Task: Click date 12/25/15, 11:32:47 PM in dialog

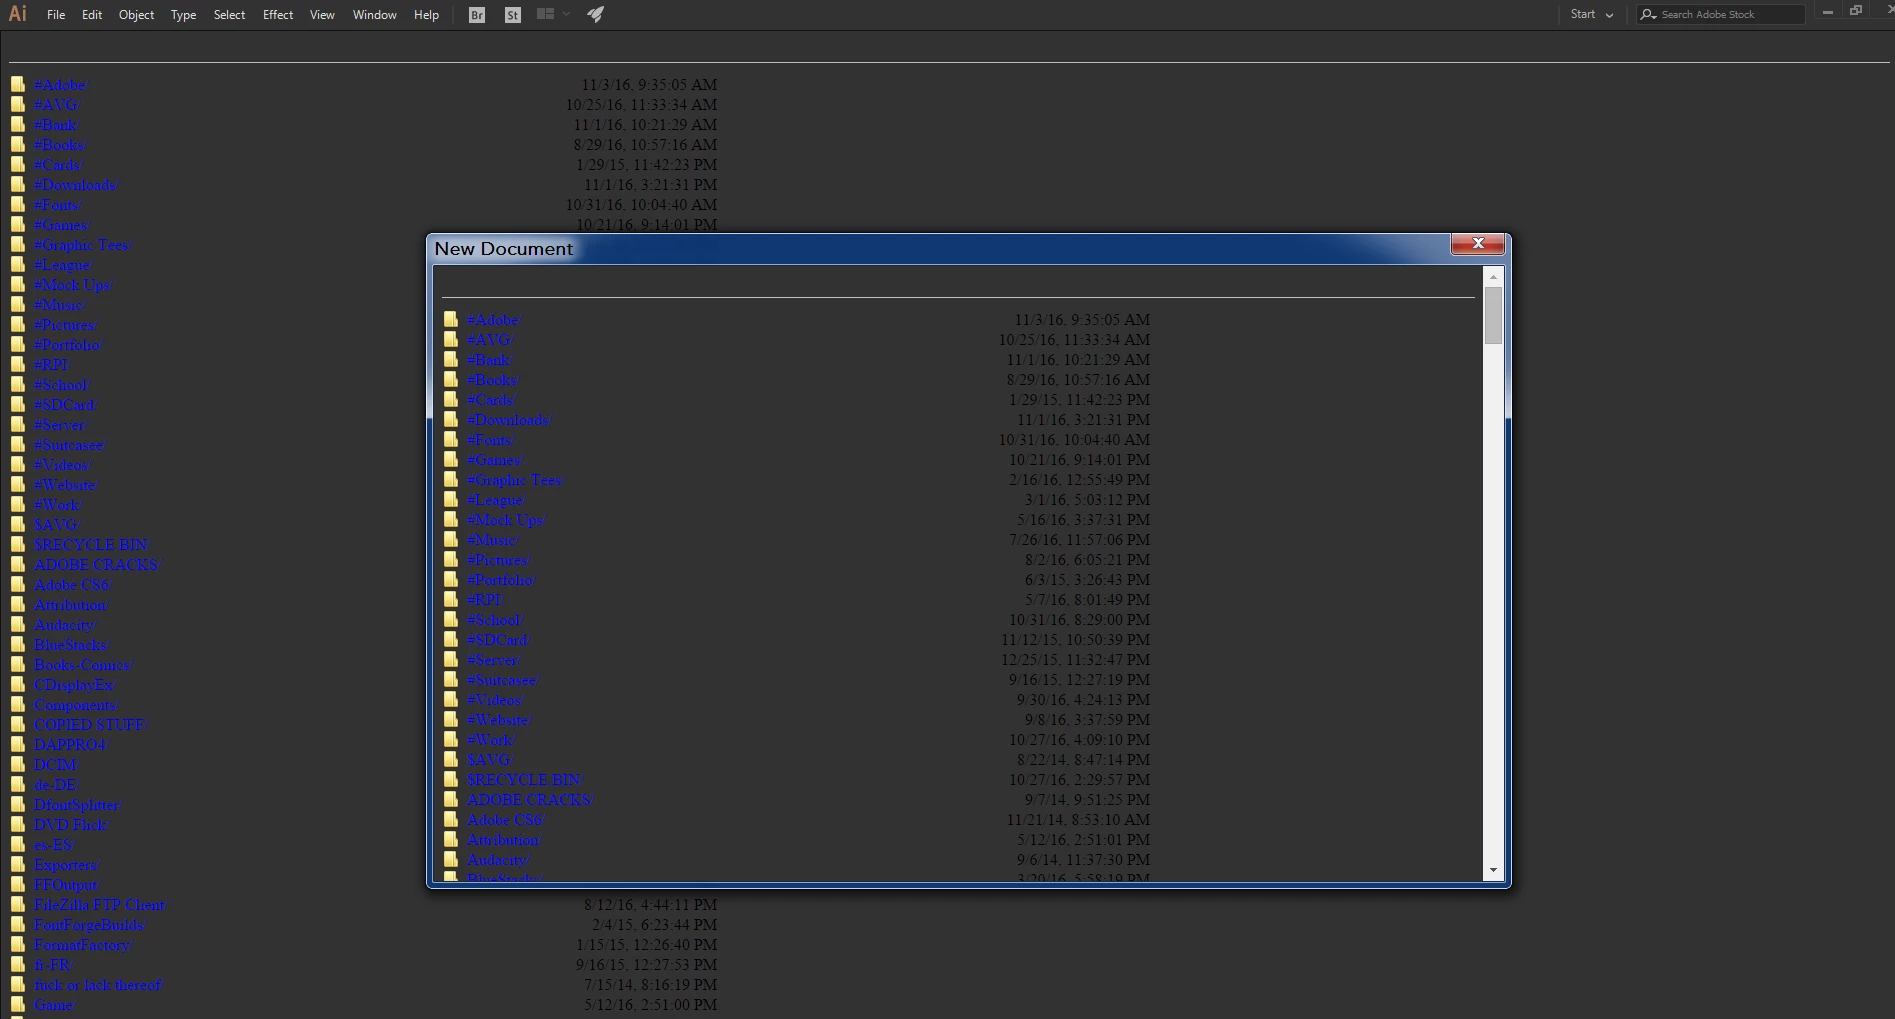Action: click(x=1076, y=660)
